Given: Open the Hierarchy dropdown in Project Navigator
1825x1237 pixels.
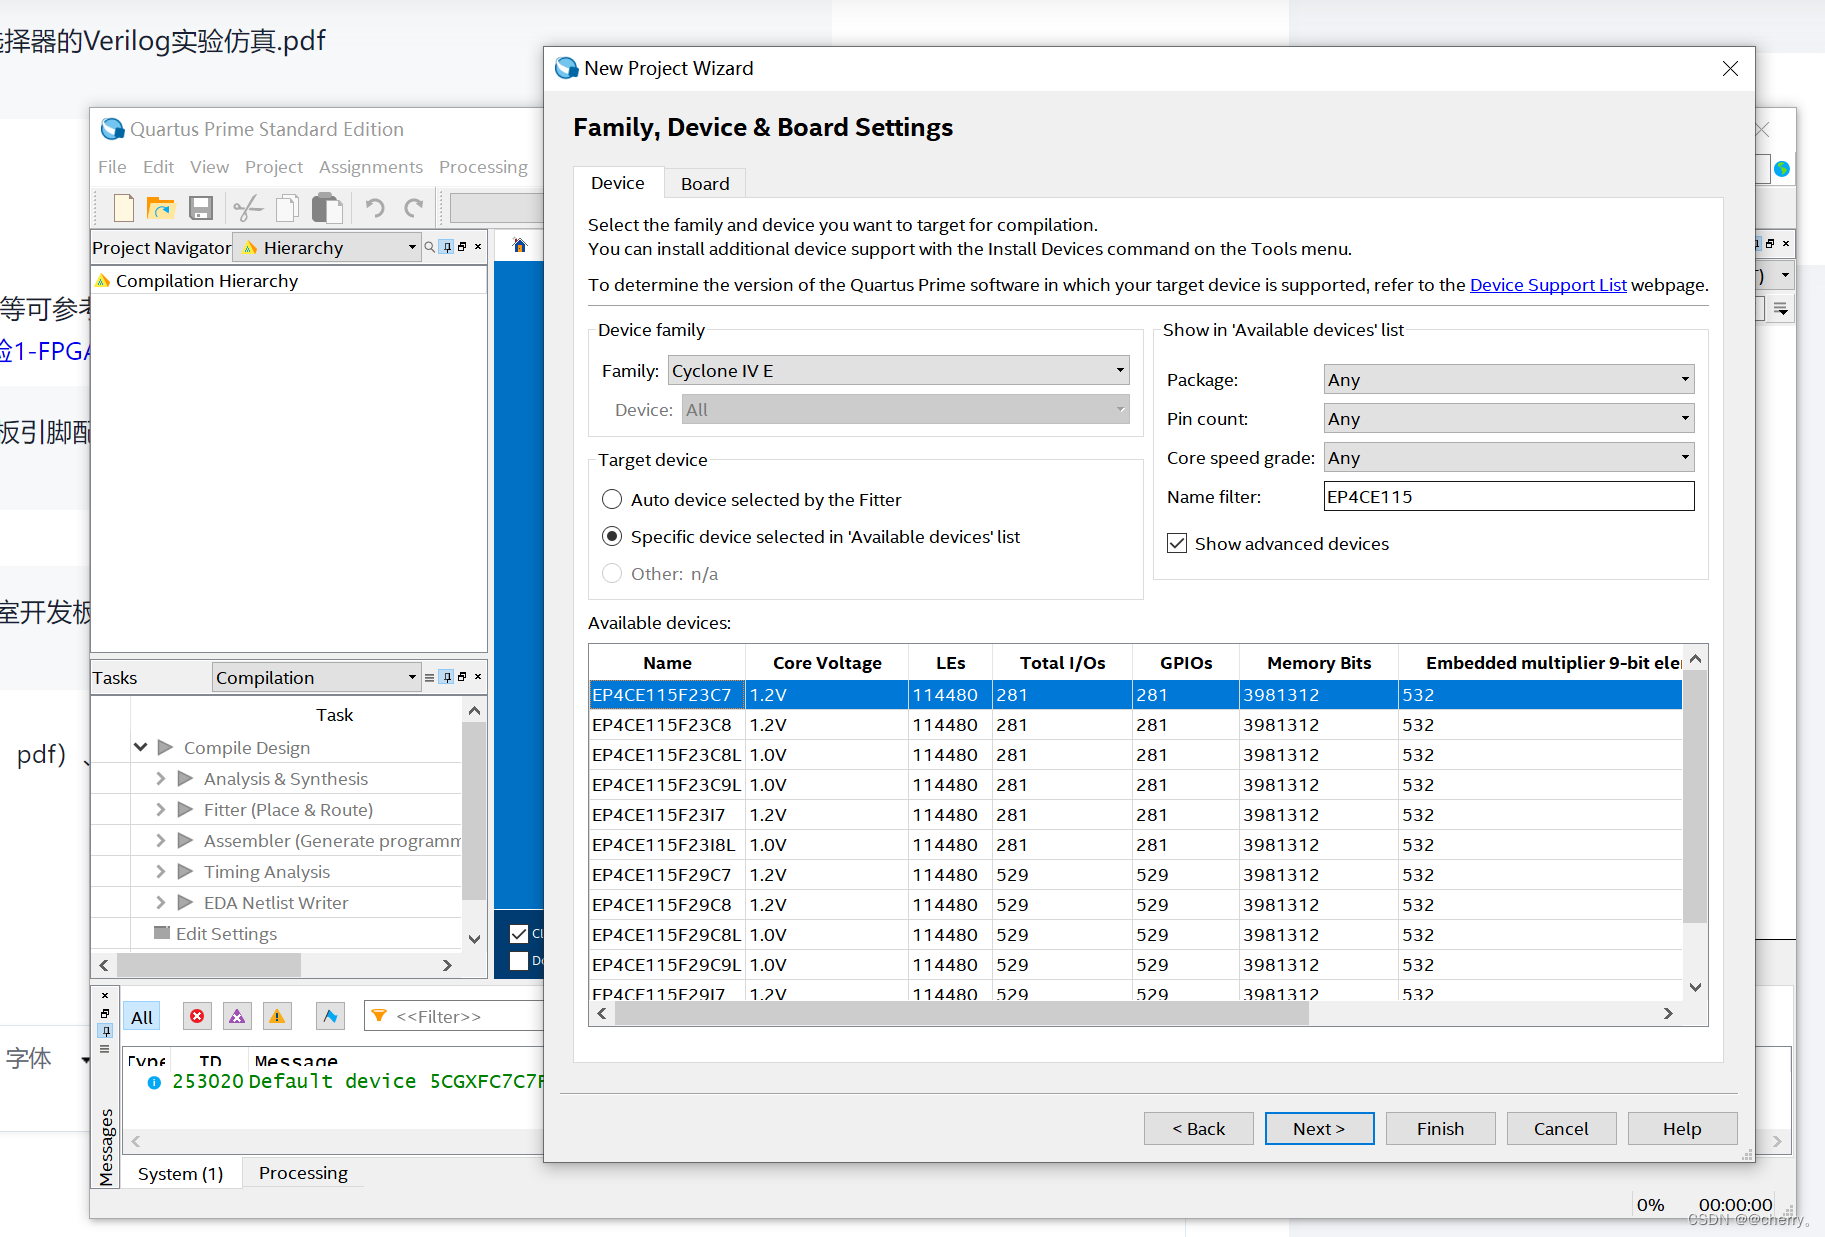Looking at the screenshot, I should coord(327,247).
